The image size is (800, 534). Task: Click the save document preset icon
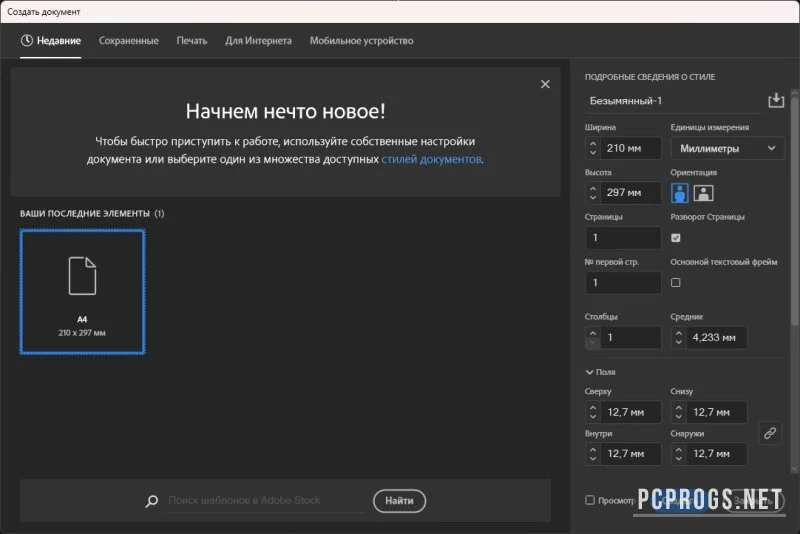click(776, 100)
